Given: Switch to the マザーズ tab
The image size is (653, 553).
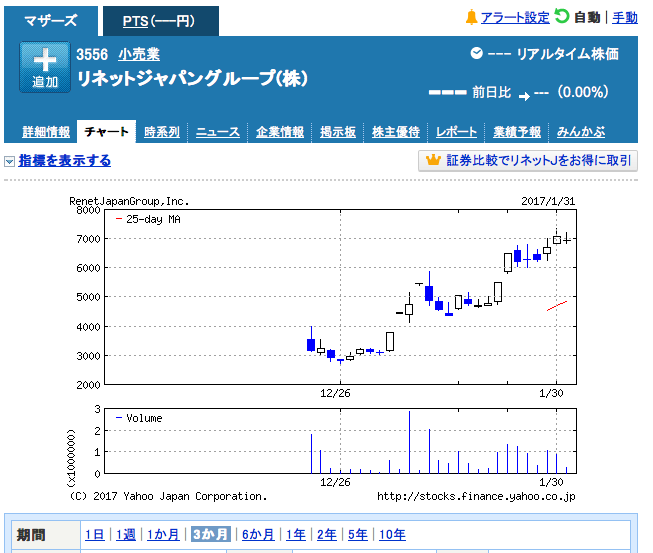Looking at the screenshot, I should (x=51, y=20).
